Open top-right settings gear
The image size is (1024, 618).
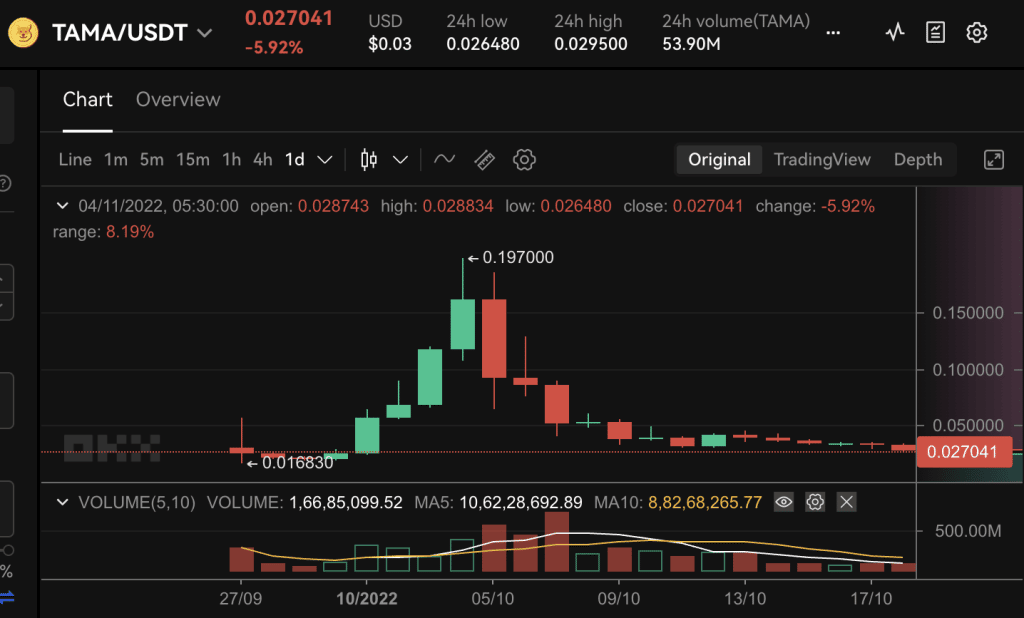[x=977, y=33]
